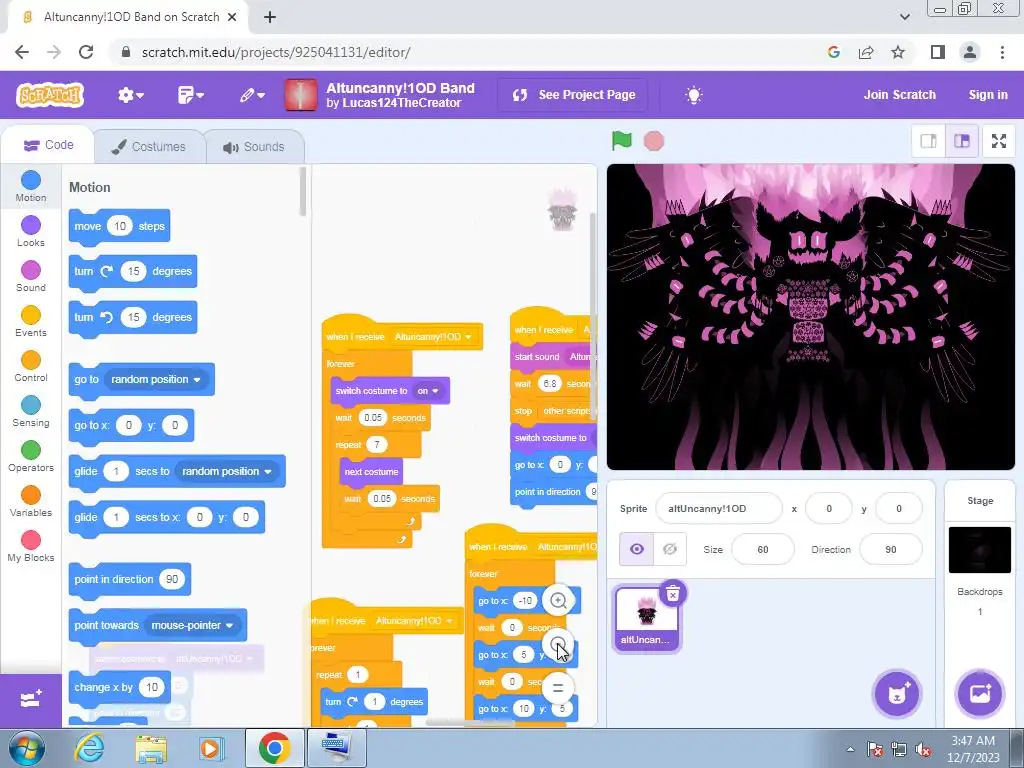This screenshot has width=1024, height=768.
Task: Click the red stop sign button
Action: pyautogui.click(x=654, y=140)
